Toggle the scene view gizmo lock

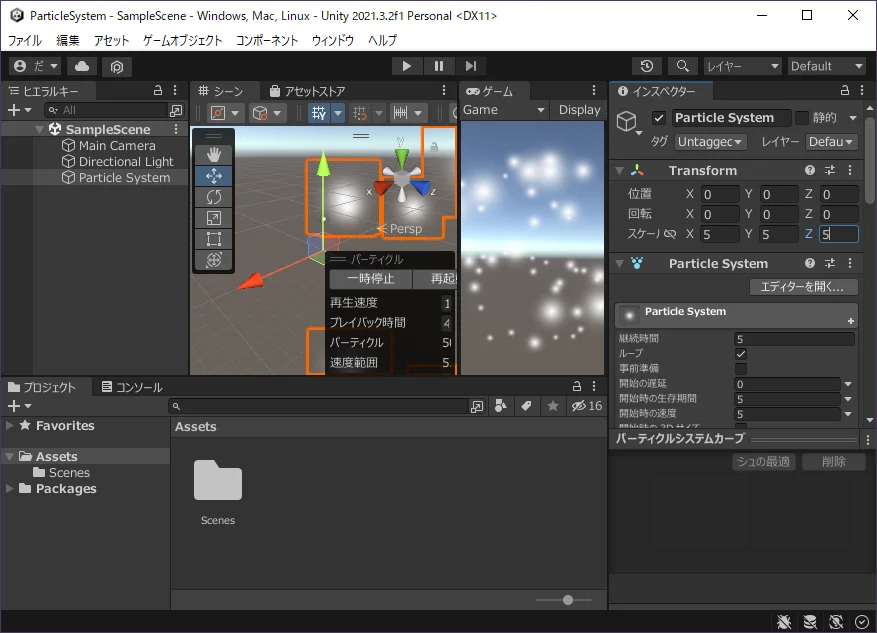click(434, 147)
